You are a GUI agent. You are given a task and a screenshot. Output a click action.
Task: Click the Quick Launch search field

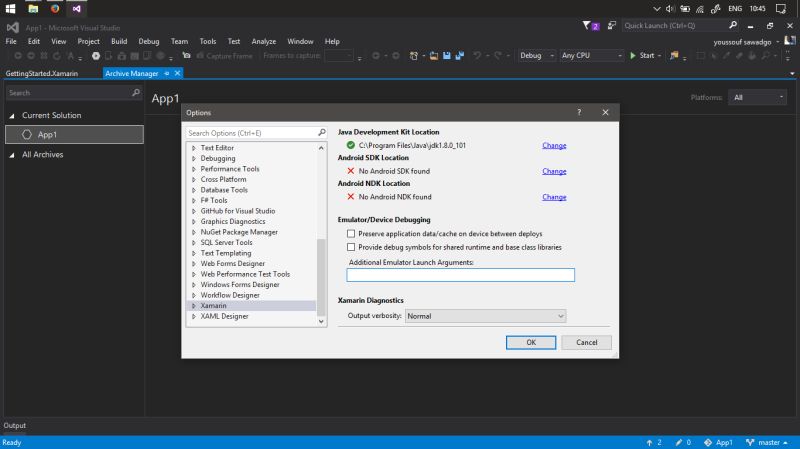point(674,26)
